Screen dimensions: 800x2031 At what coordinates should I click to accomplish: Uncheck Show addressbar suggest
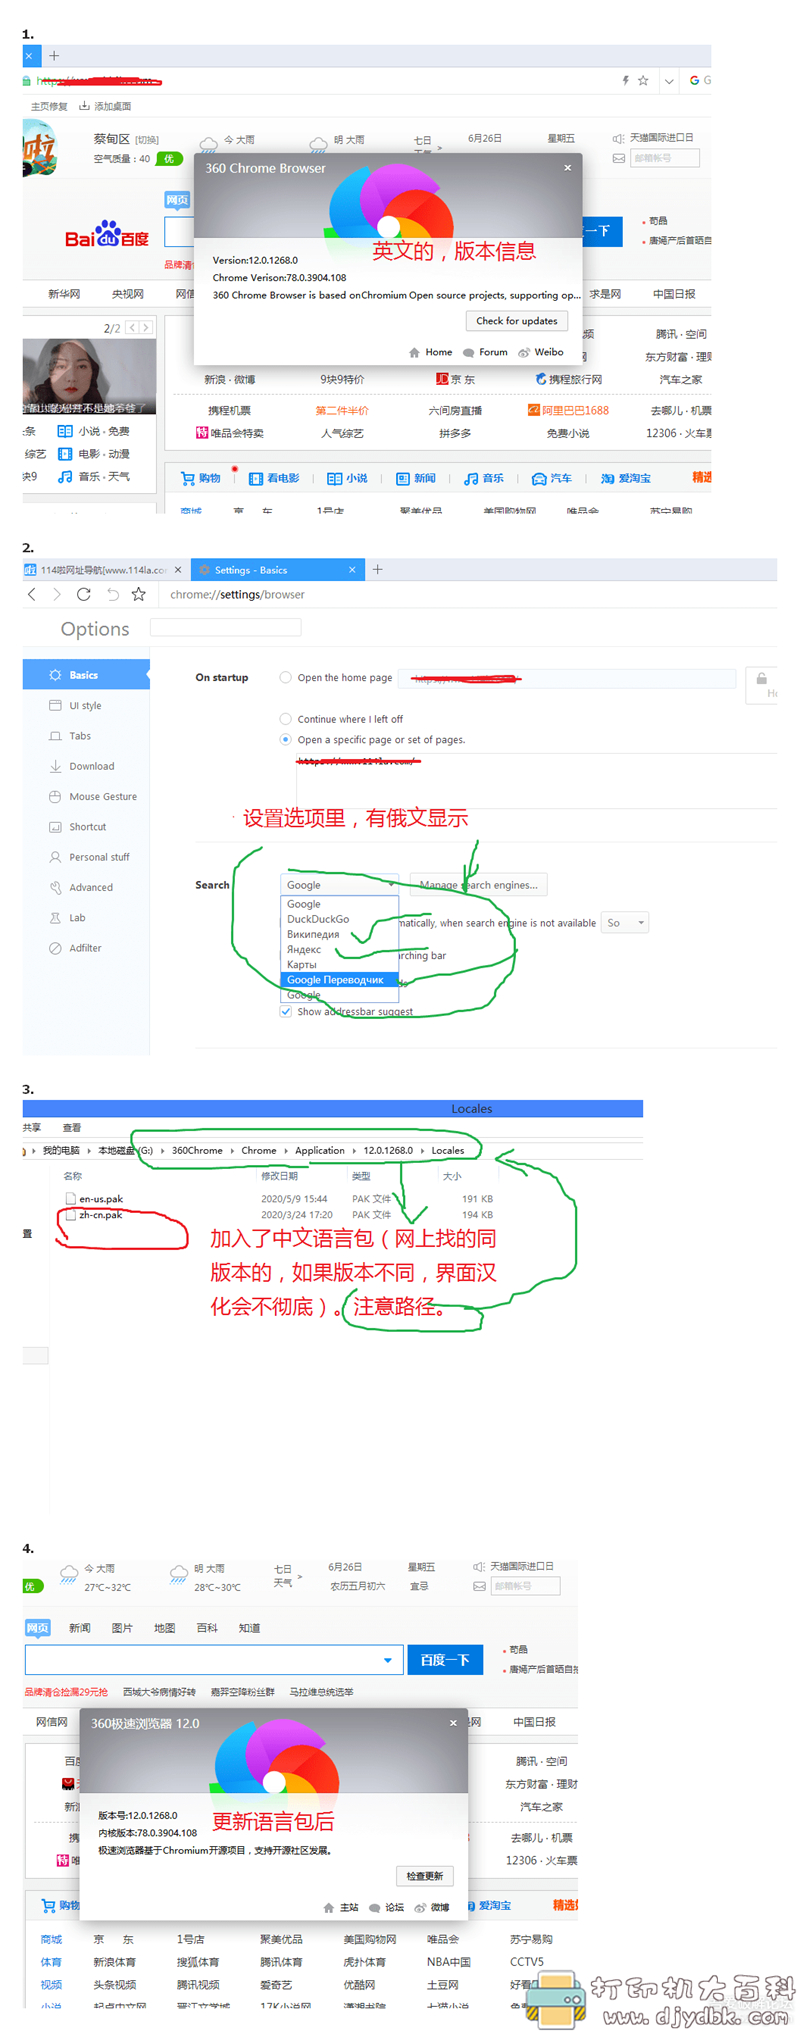click(x=286, y=1011)
